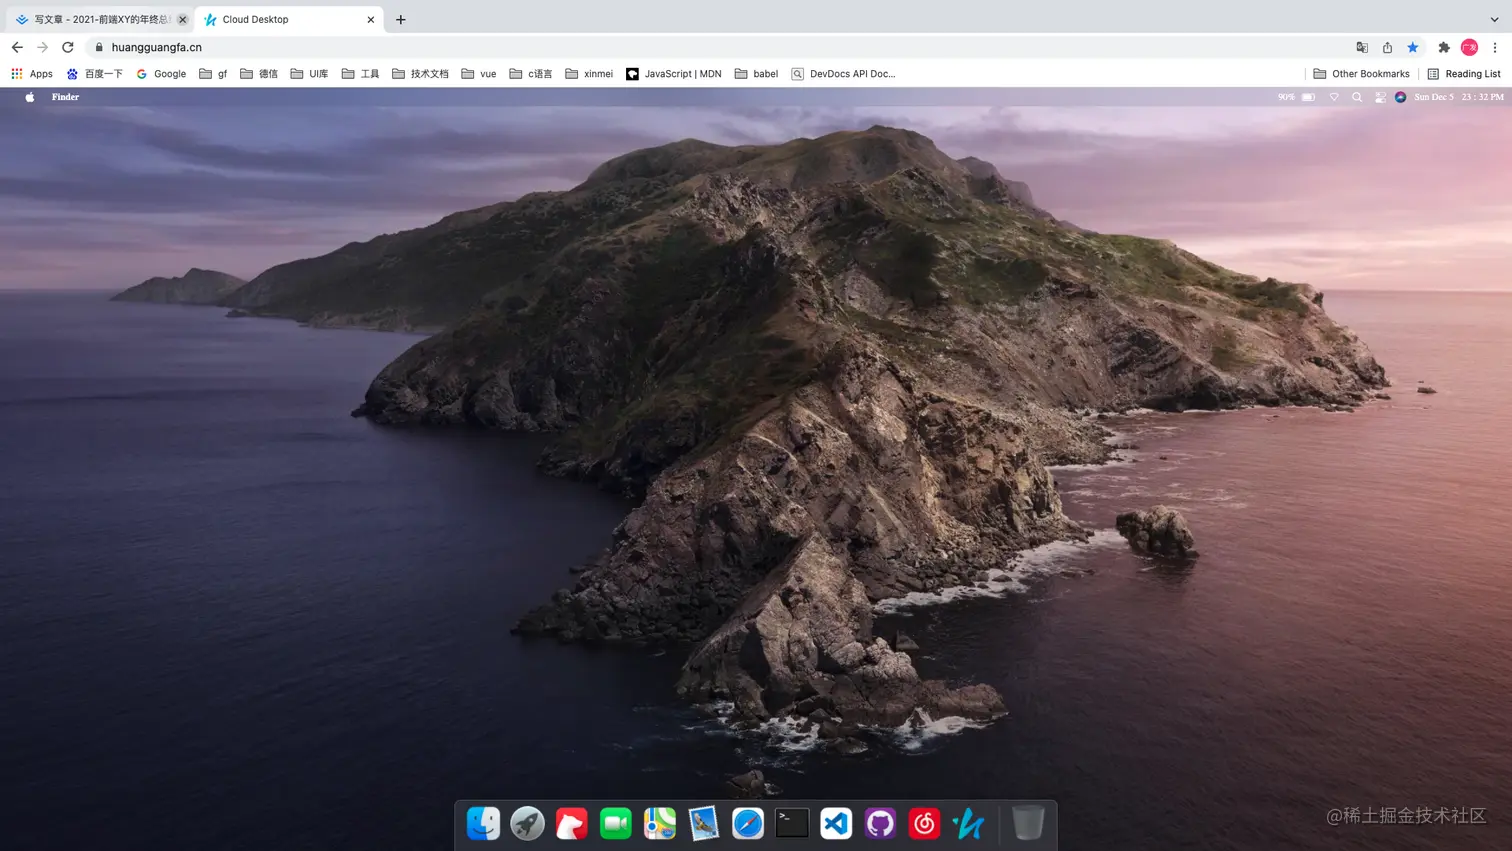The image size is (1512, 851).
Task: Launch Visual Studio Code from dock
Action: click(836, 823)
